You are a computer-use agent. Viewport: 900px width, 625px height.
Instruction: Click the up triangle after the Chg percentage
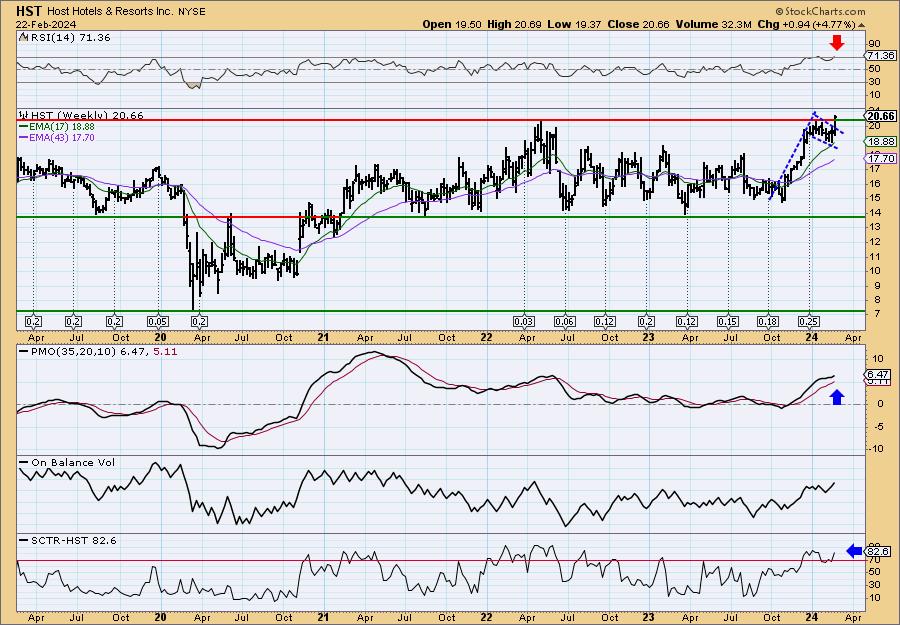click(x=862, y=25)
